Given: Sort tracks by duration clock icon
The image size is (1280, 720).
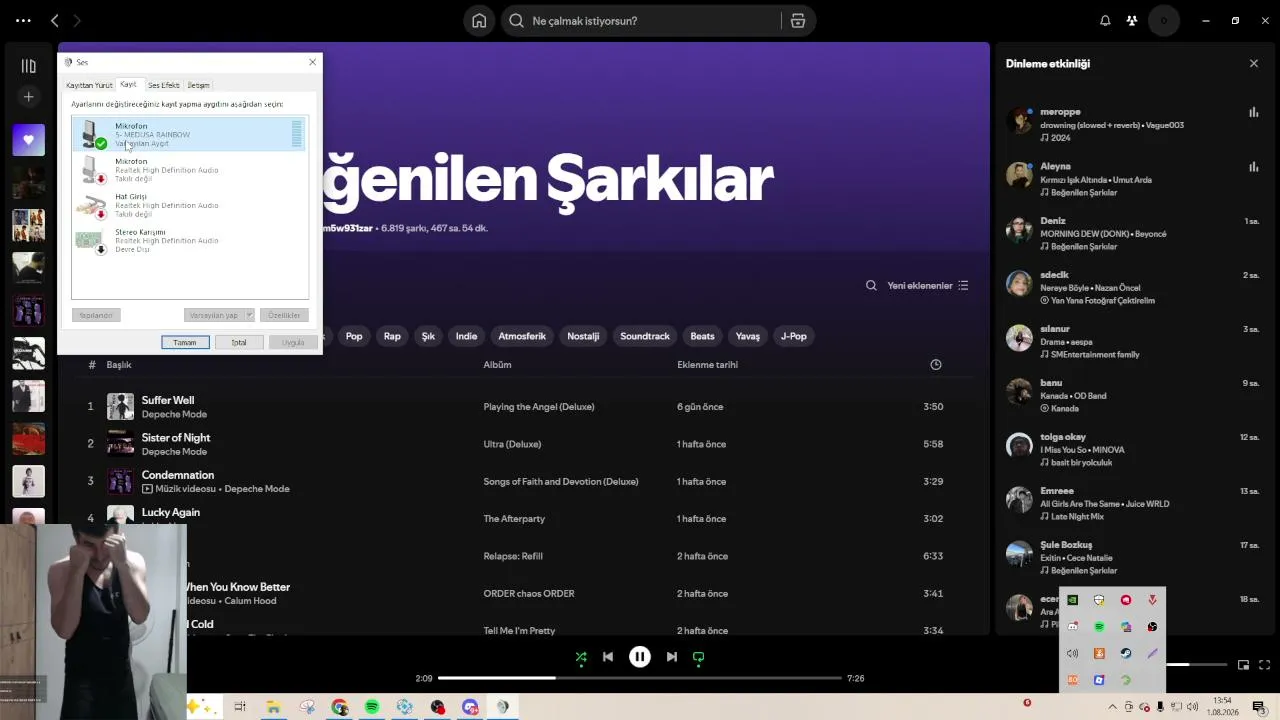Looking at the screenshot, I should [936, 365].
